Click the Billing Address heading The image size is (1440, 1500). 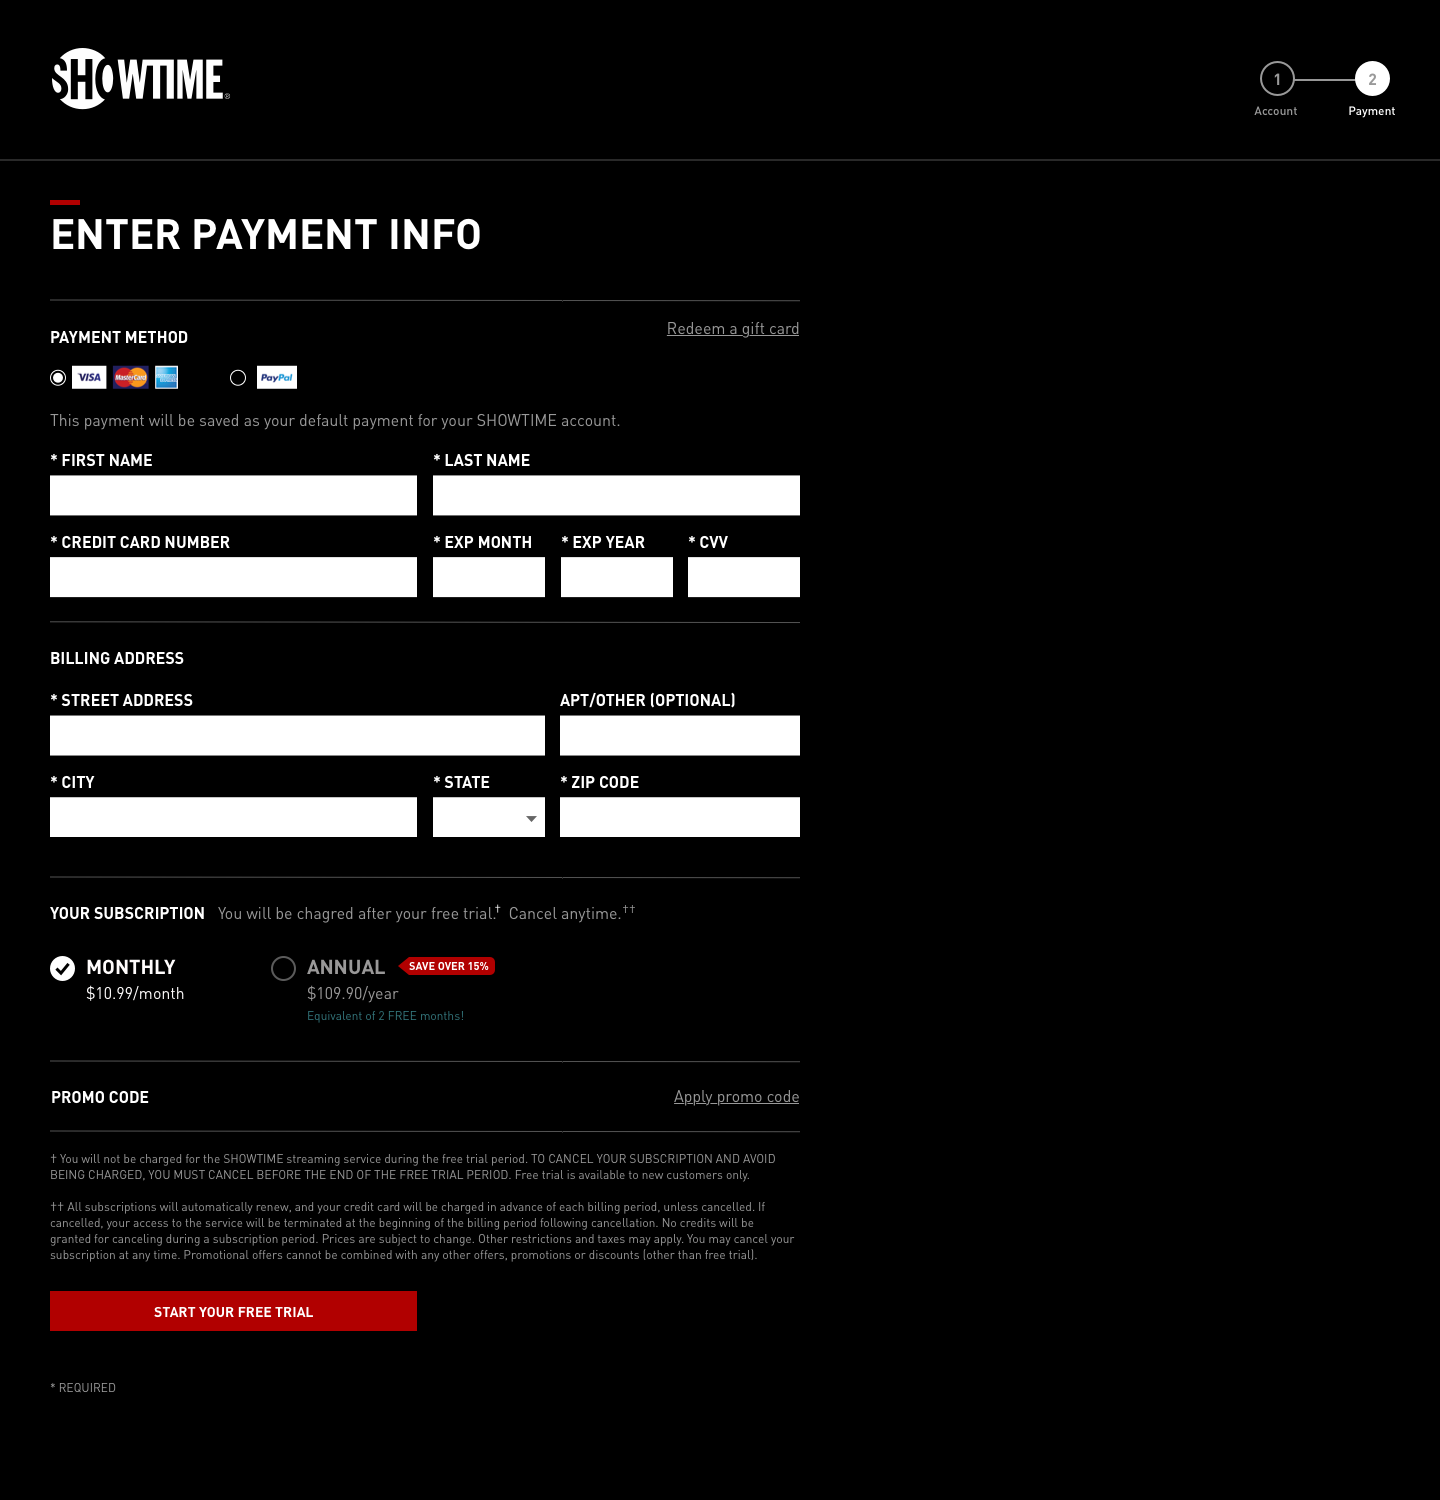(117, 658)
